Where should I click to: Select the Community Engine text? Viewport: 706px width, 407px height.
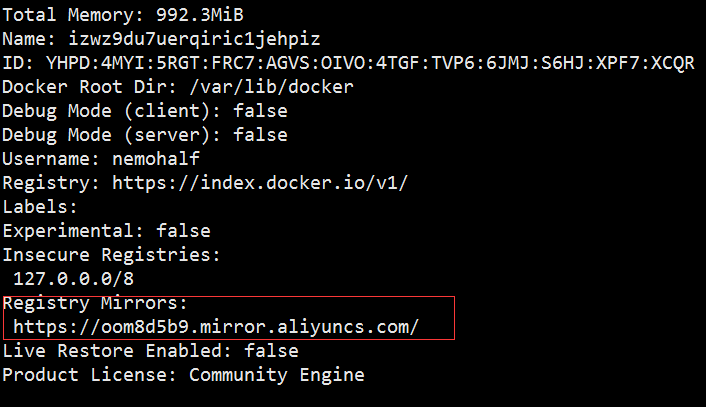(276, 375)
